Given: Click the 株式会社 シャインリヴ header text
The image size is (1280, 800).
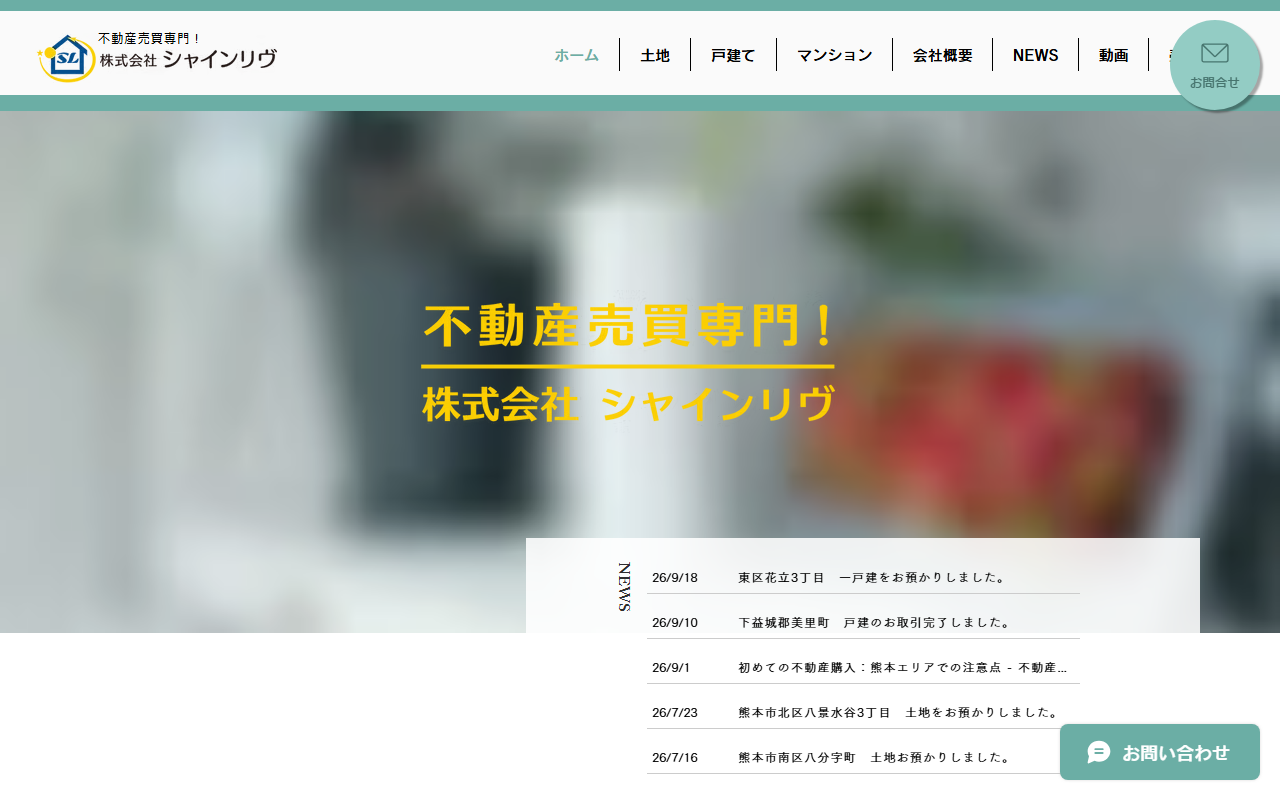Looking at the screenshot, I should point(188,60).
